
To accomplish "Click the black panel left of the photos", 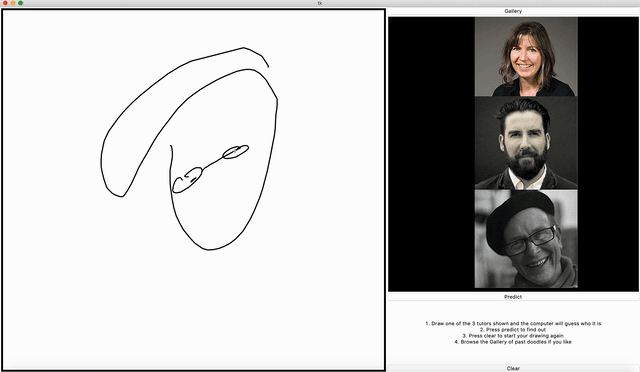I will tap(431, 154).
